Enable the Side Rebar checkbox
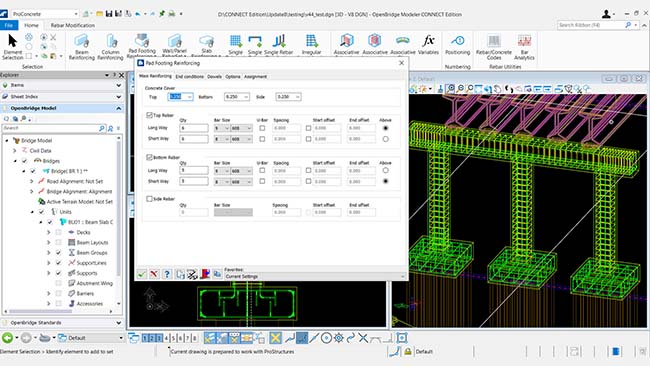The height and width of the screenshot is (366, 650). point(149,199)
